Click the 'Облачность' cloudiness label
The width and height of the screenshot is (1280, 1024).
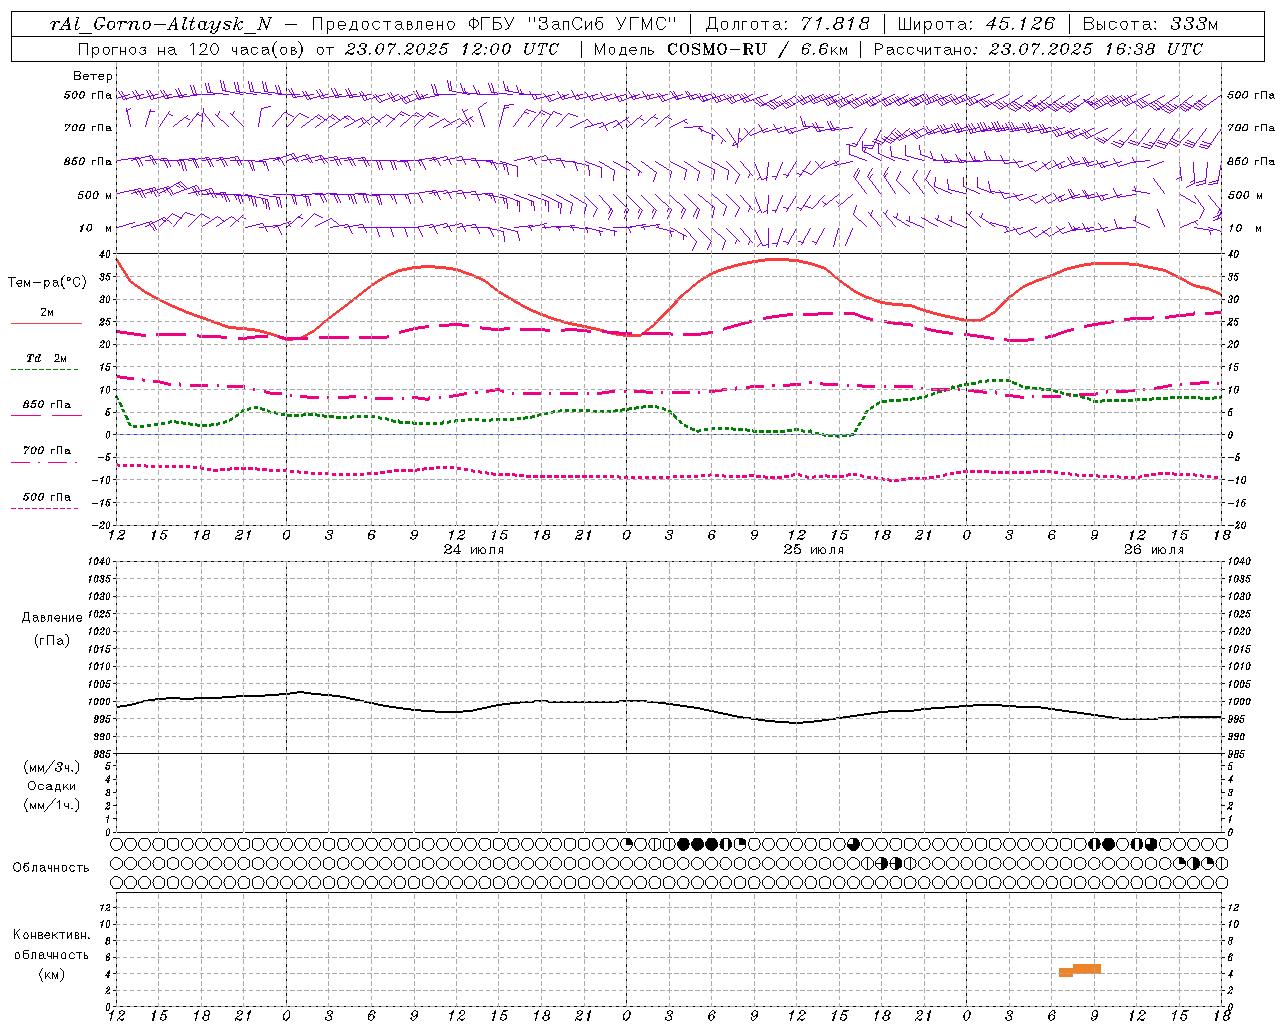(x=51, y=868)
